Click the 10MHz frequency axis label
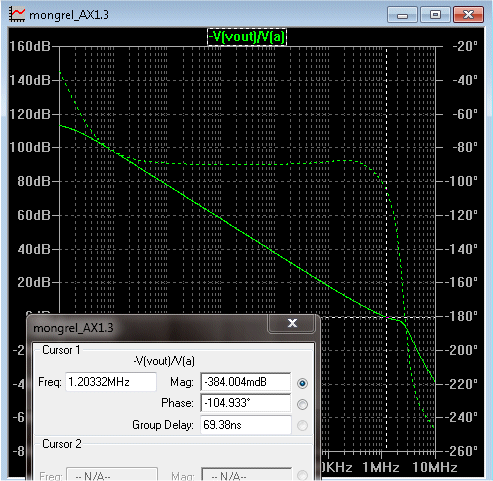Viewport: 493px width, 481px height. [x=435, y=467]
